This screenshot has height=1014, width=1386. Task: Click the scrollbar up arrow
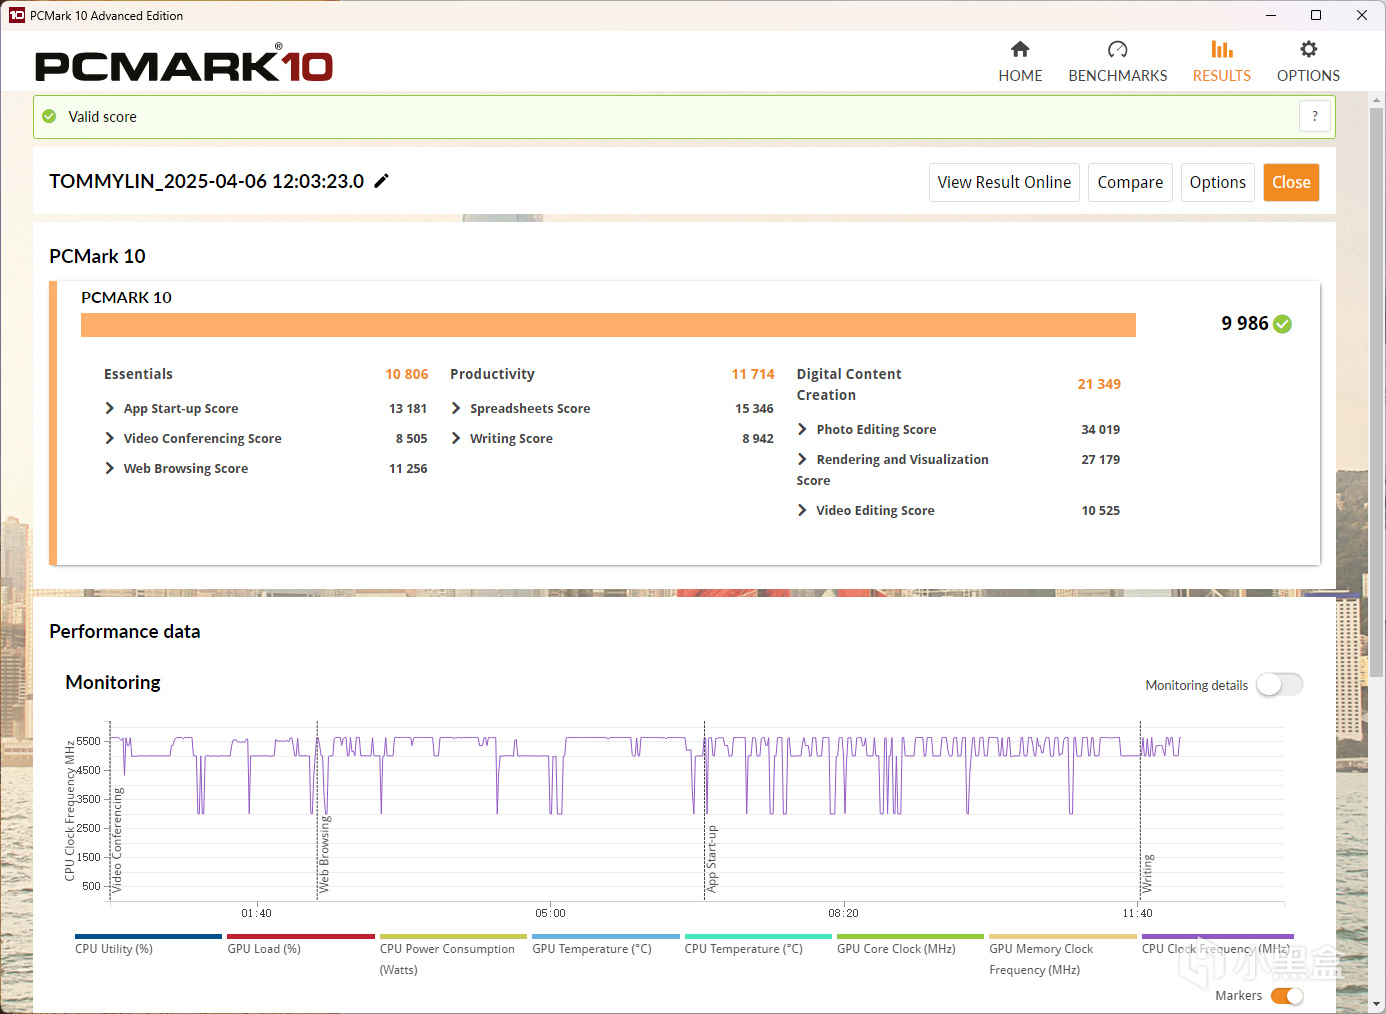click(x=1377, y=100)
